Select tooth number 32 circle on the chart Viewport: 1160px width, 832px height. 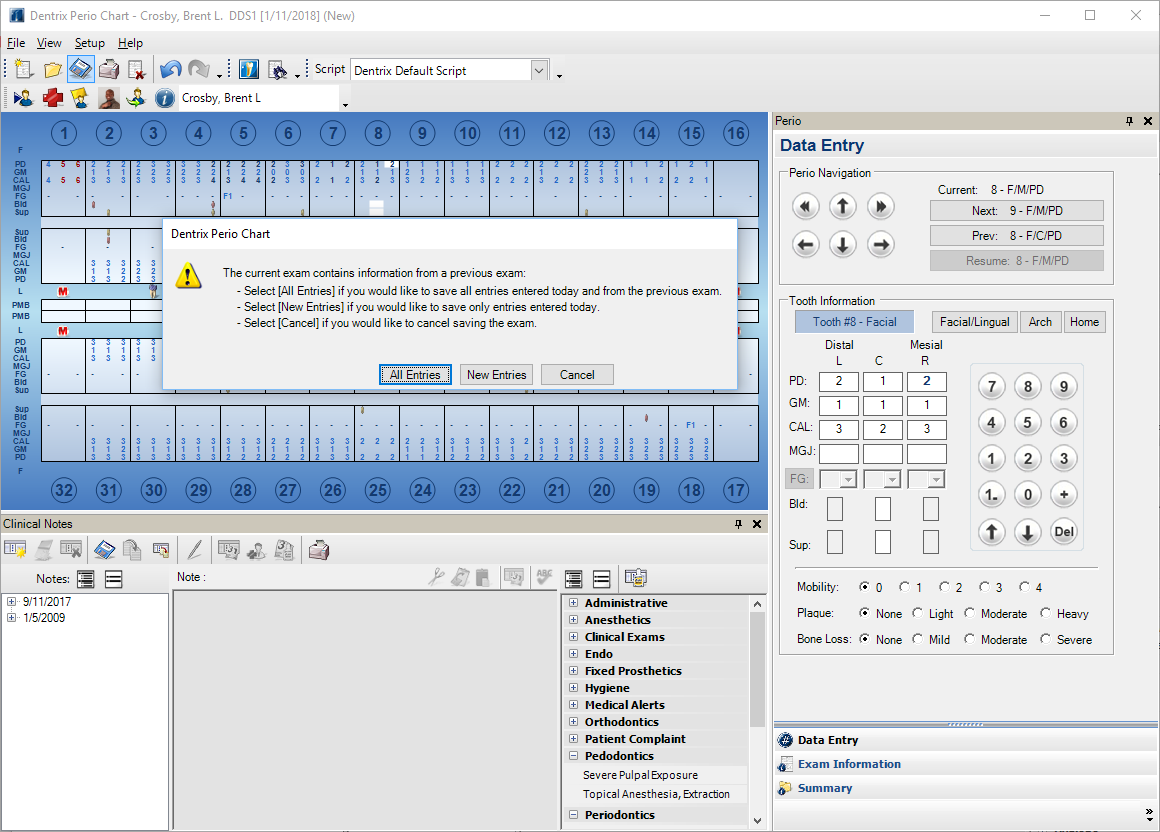64,490
